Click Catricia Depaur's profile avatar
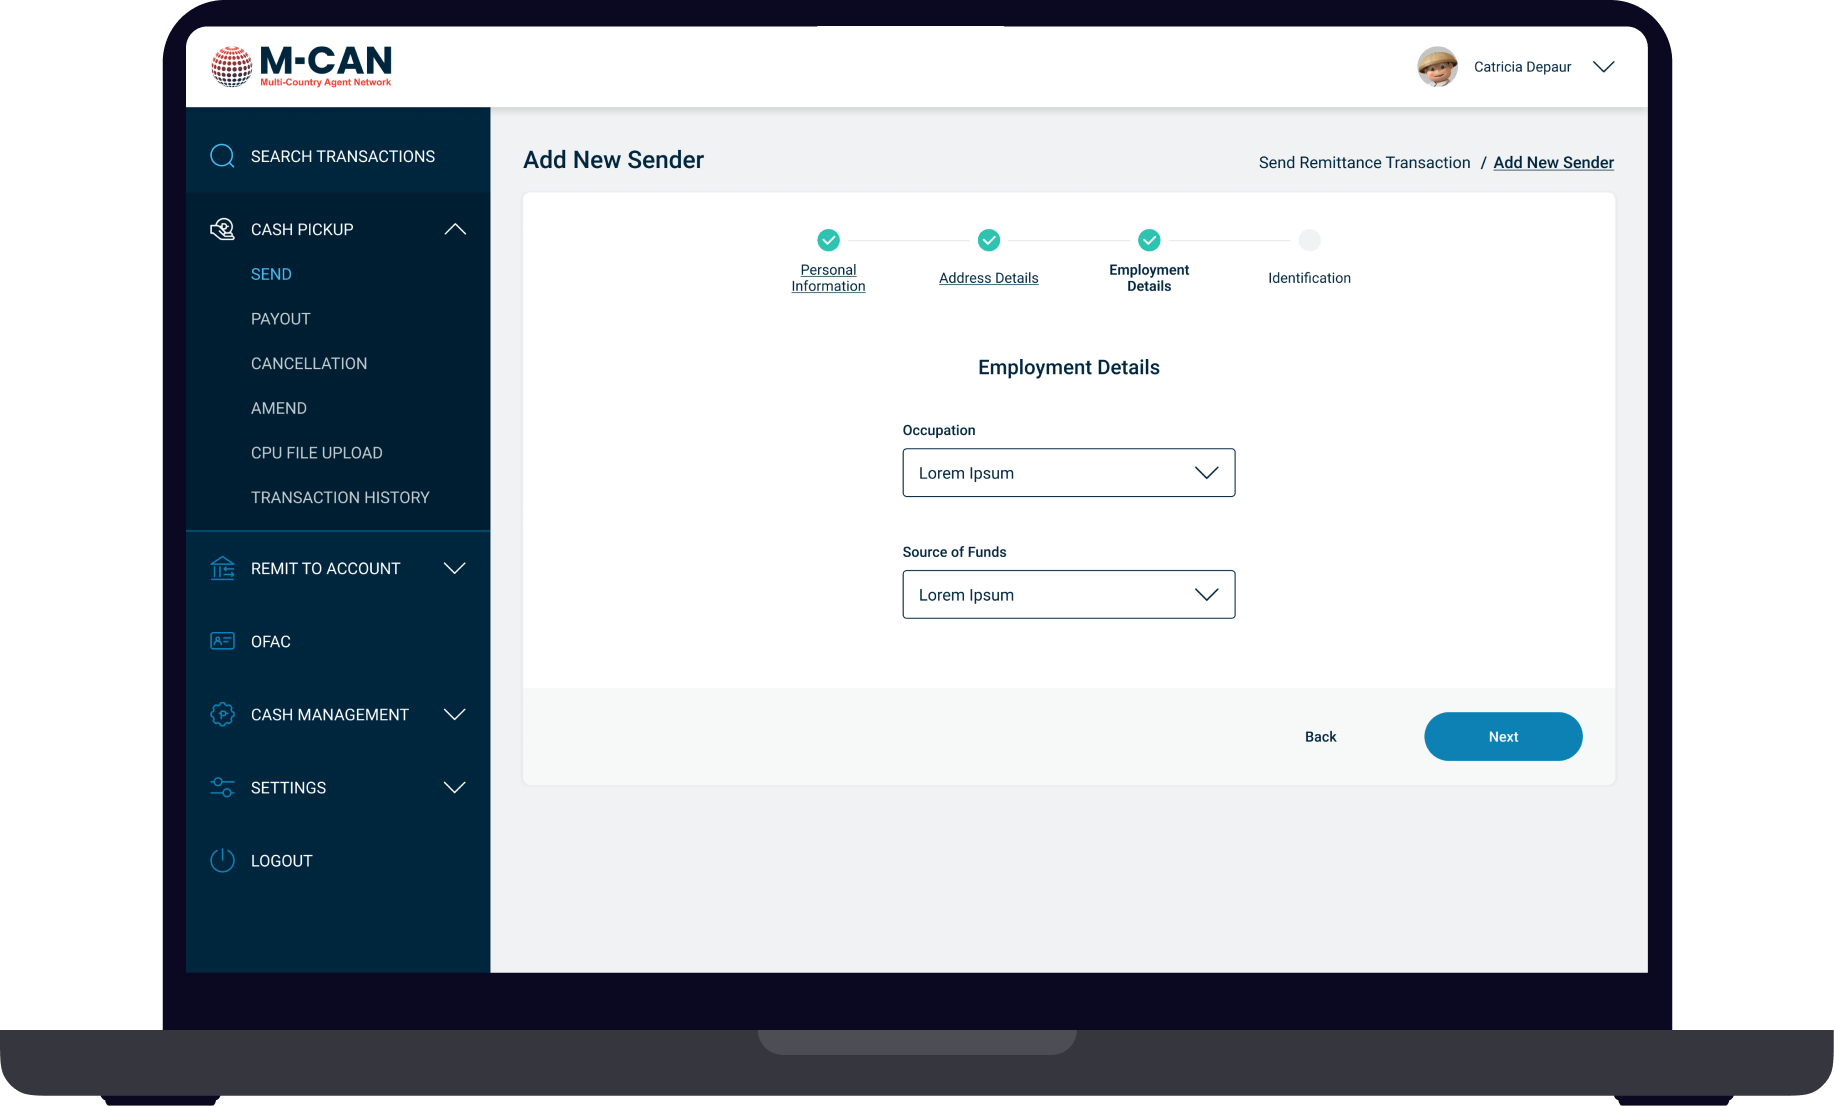 (x=1437, y=67)
